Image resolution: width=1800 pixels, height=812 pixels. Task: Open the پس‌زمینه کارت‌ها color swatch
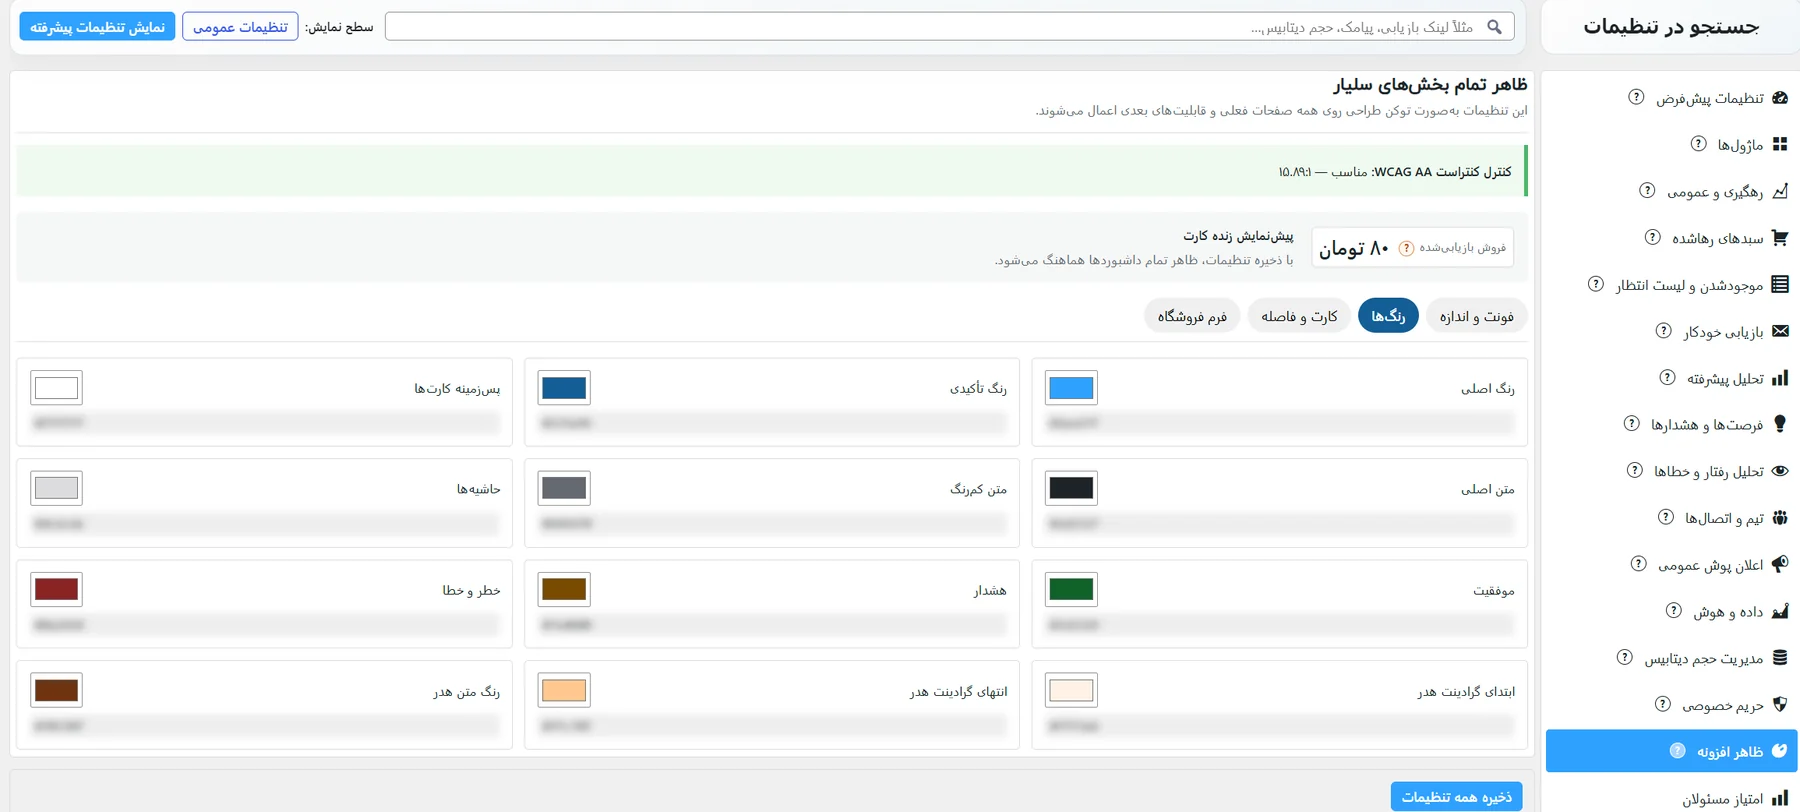[x=56, y=388]
